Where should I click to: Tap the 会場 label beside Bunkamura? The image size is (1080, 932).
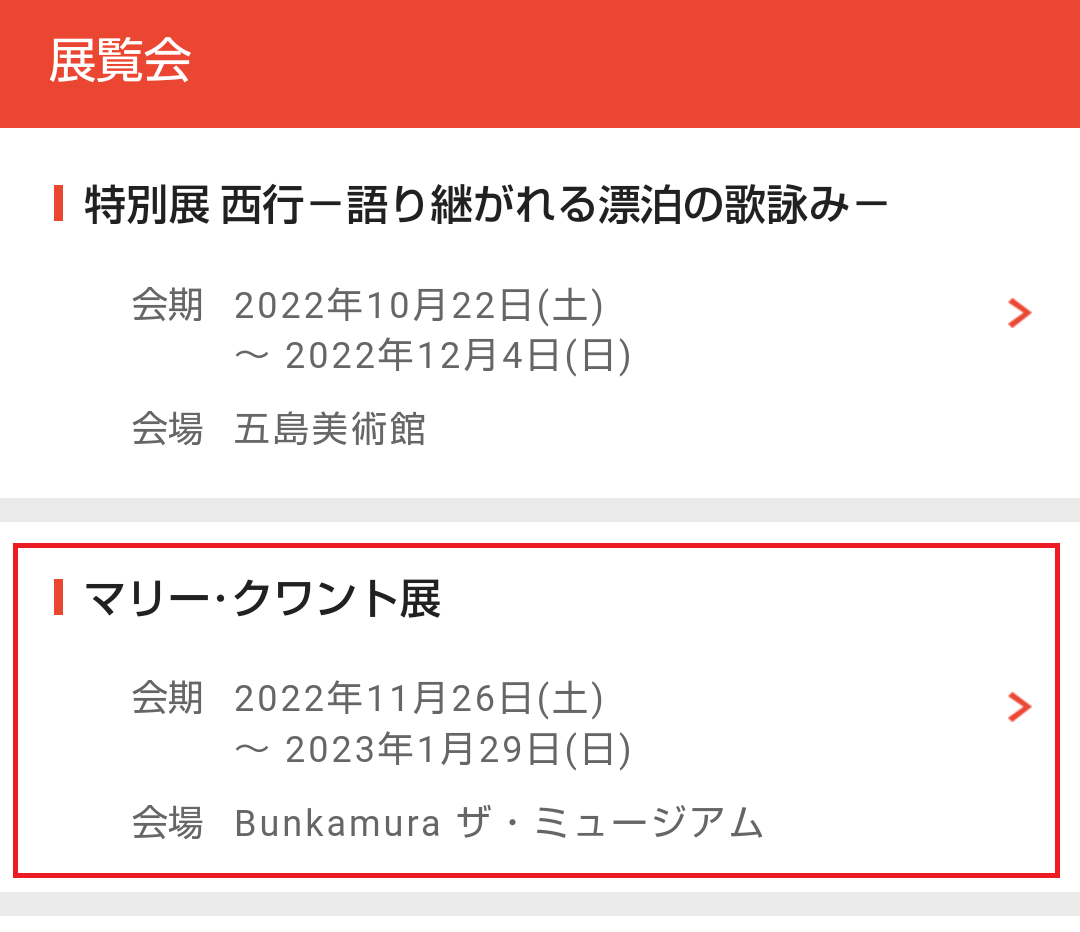pyautogui.click(x=167, y=823)
